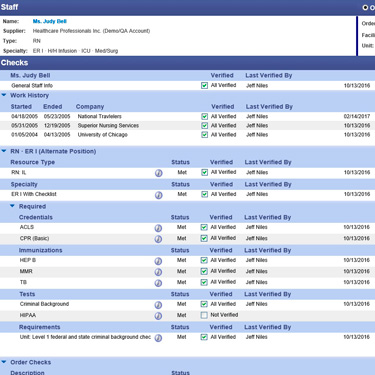The width and height of the screenshot is (375, 375).
Task: Toggle Unit Level 1 requirement verified checkbox
Action: point(204,337)
